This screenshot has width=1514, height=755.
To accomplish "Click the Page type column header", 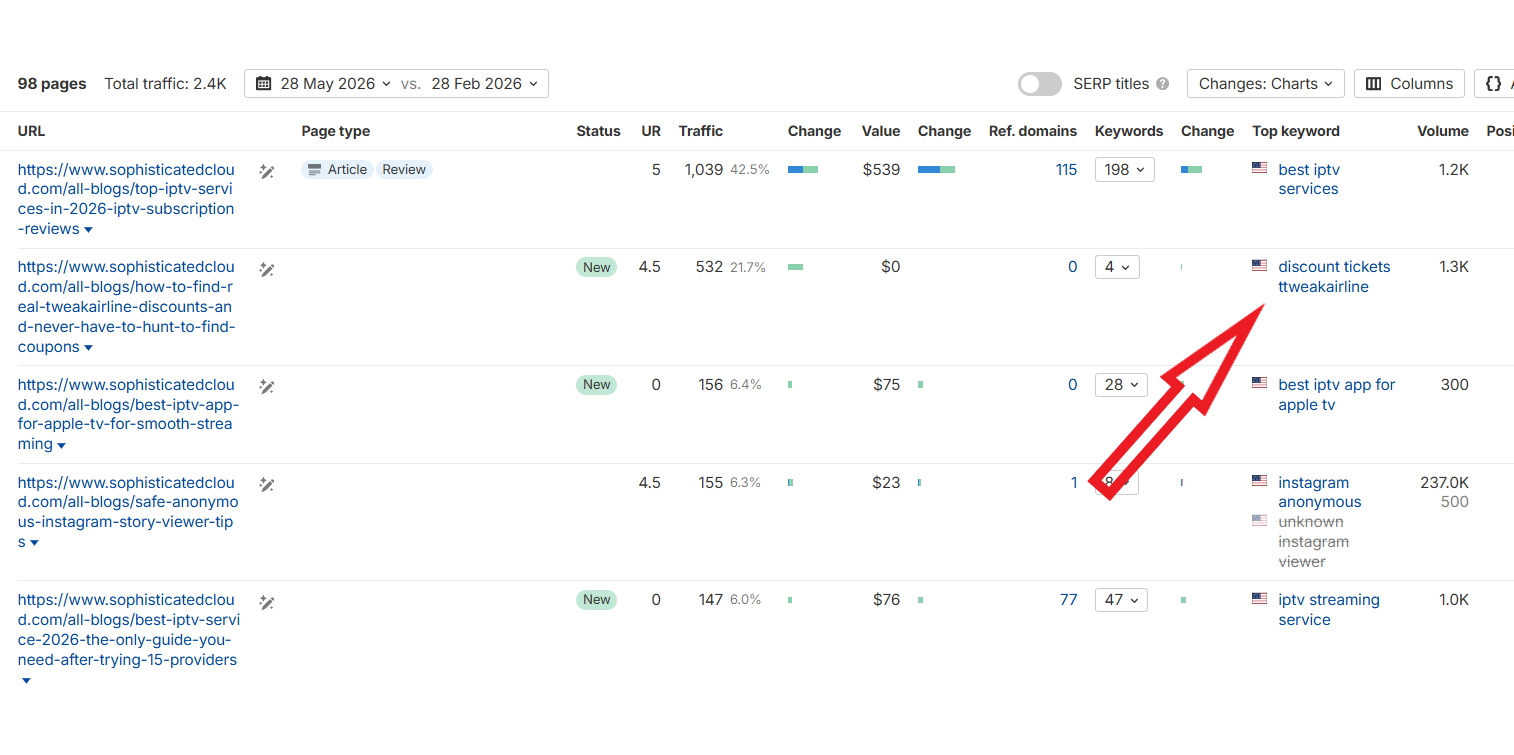I will (x=336, y=131).
